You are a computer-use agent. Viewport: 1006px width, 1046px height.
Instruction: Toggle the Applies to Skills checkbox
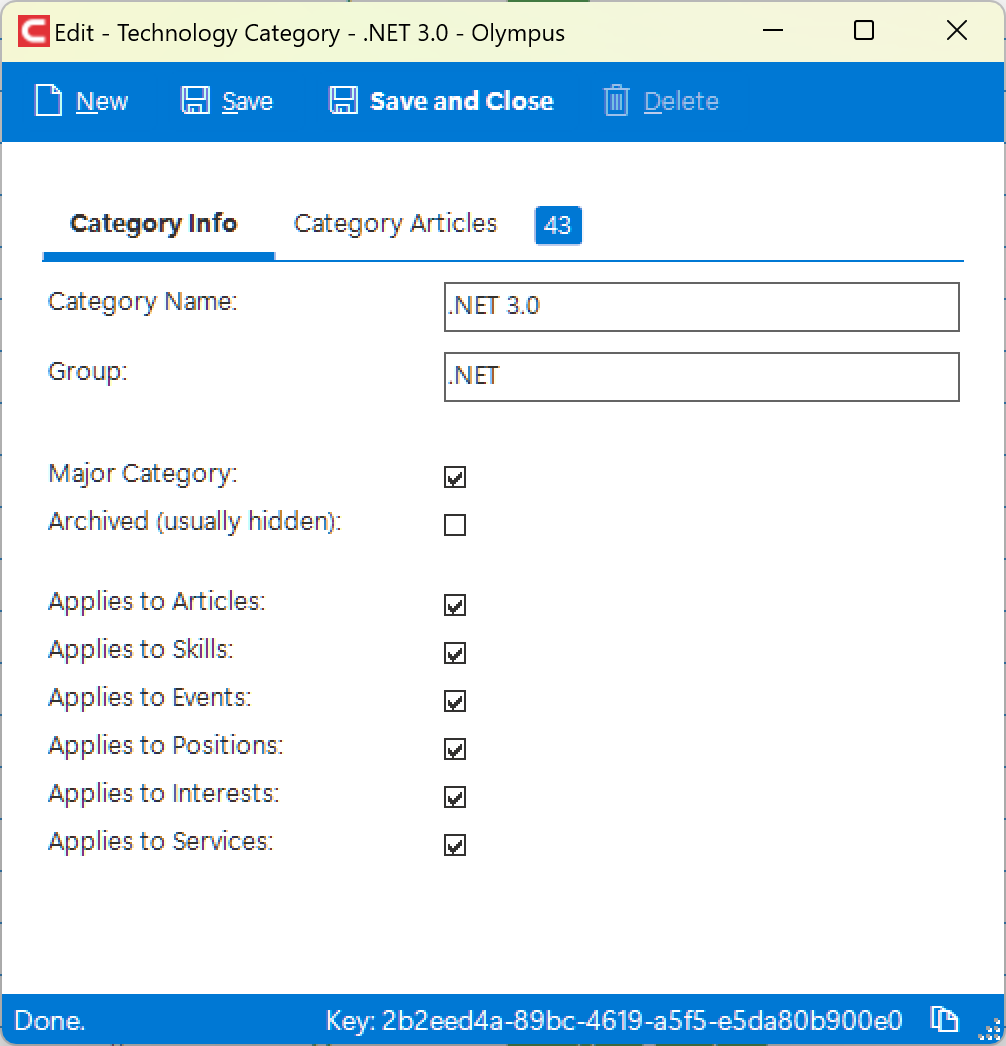click(455, 653)
